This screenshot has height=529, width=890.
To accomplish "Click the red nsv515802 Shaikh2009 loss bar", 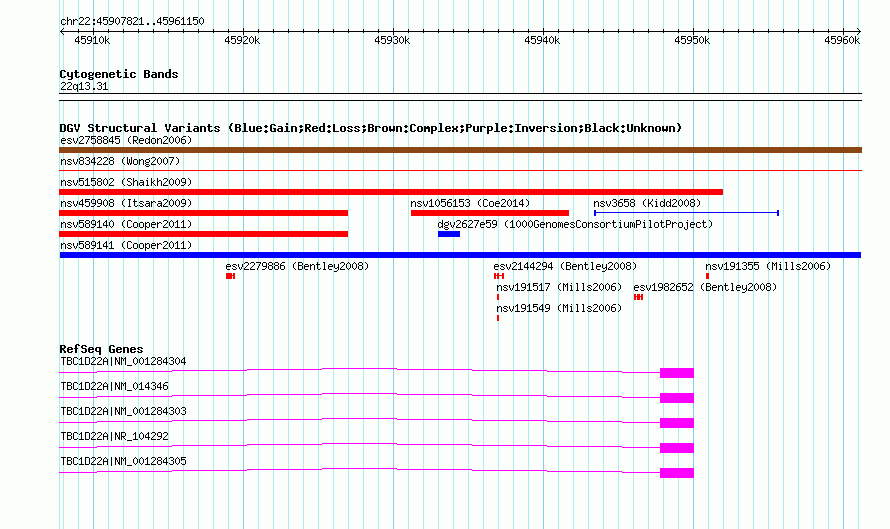I will [391, 192].
